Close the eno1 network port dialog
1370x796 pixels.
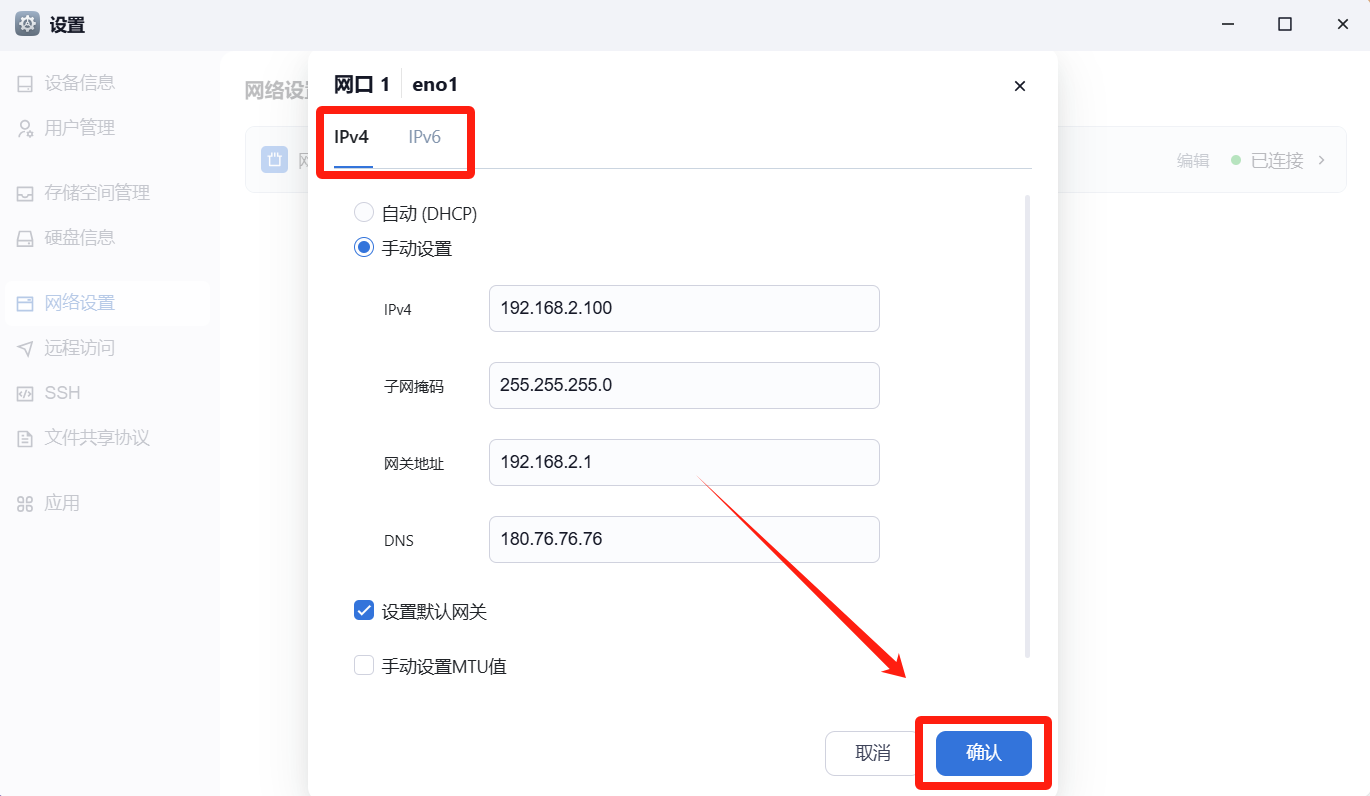pos(1020,86)
